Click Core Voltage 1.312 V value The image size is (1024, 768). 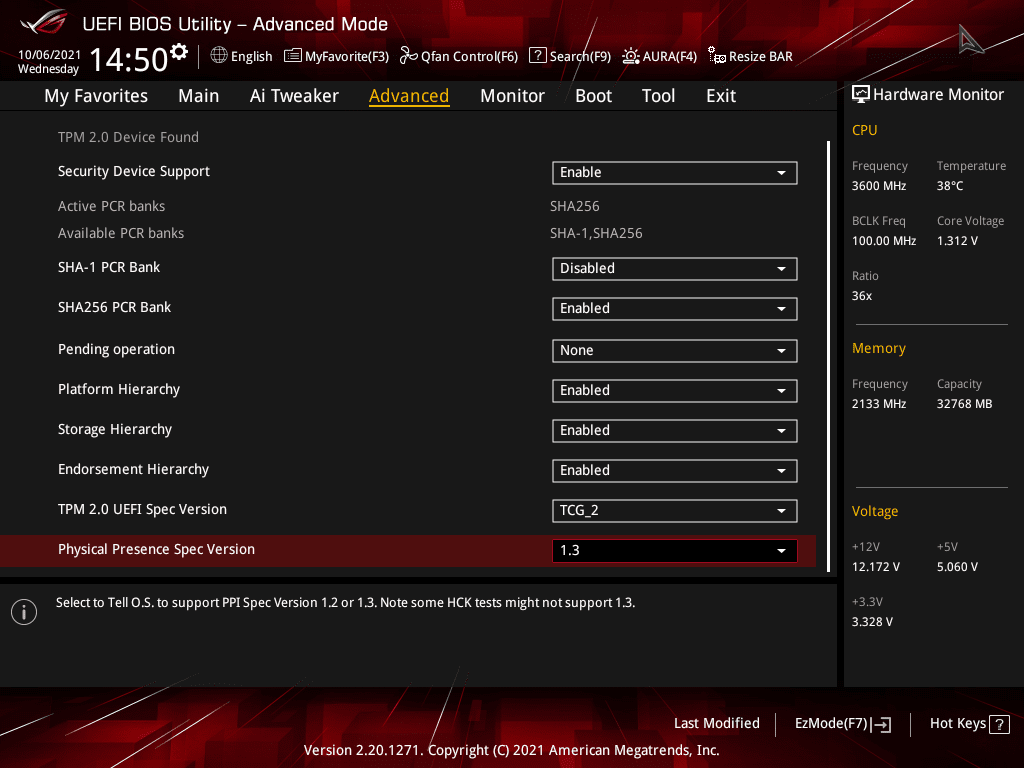coord(957,241)
